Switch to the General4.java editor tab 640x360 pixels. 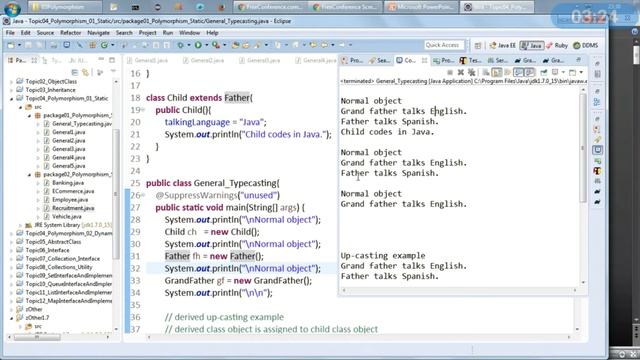click(x=316, y=60)
